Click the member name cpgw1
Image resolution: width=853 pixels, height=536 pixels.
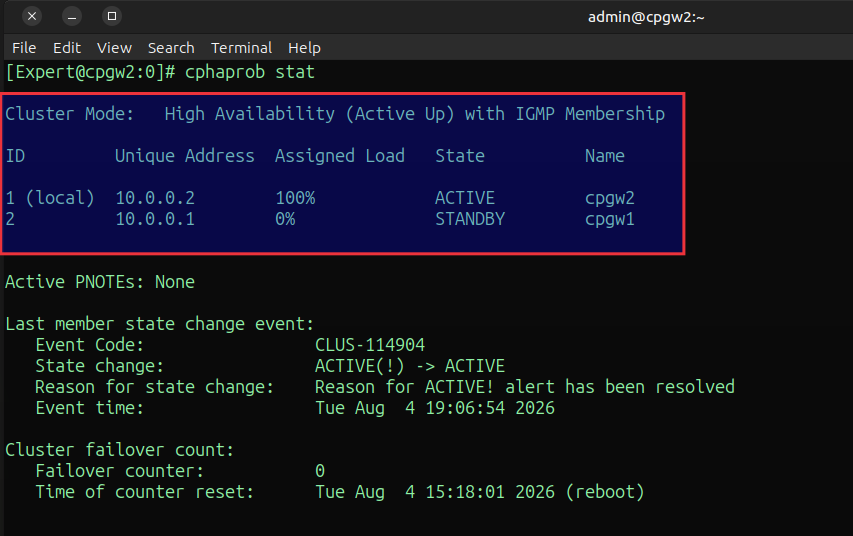[x=610, y=219]
